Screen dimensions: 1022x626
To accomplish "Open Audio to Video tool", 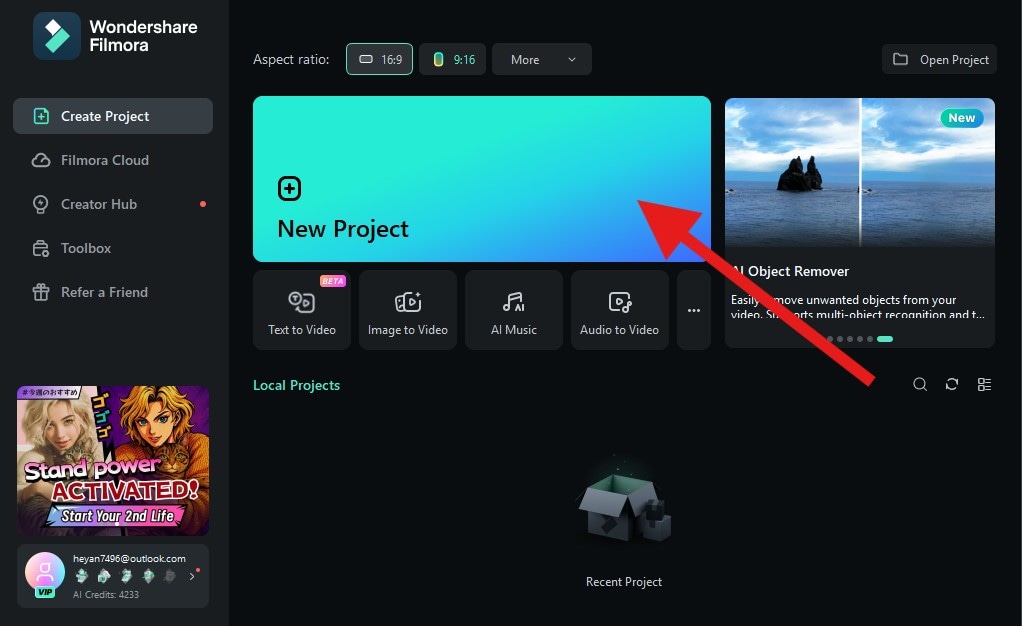I will point(620,310).
